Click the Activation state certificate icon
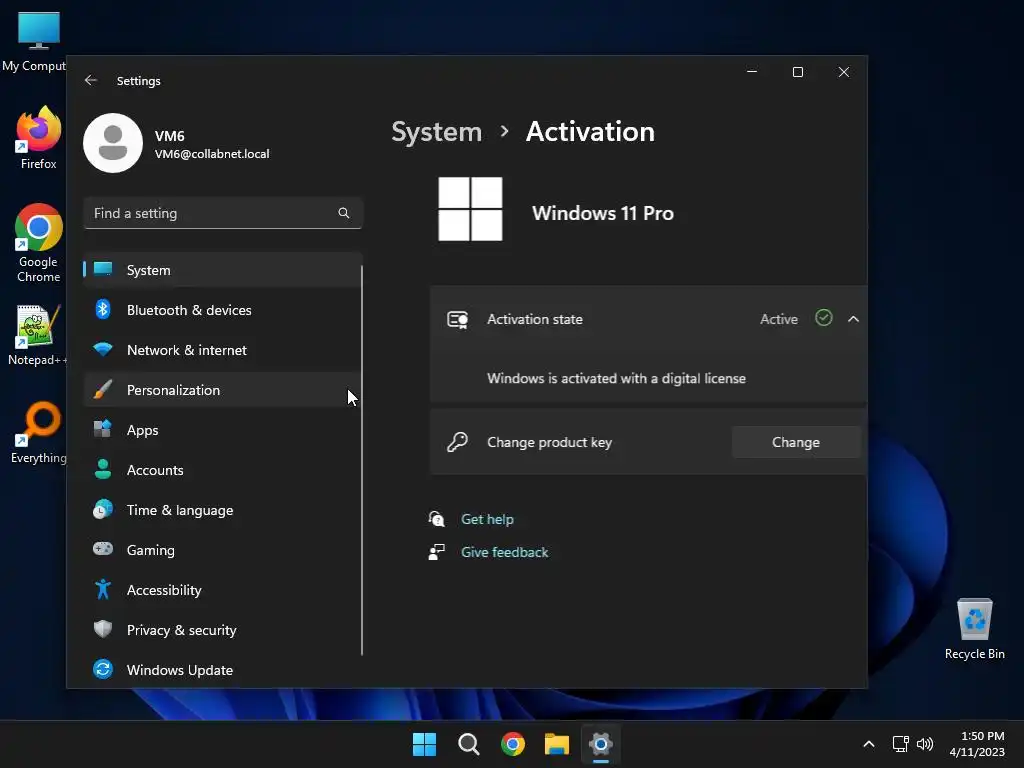This screenshot has height=768, width=1024. (457, 319)
